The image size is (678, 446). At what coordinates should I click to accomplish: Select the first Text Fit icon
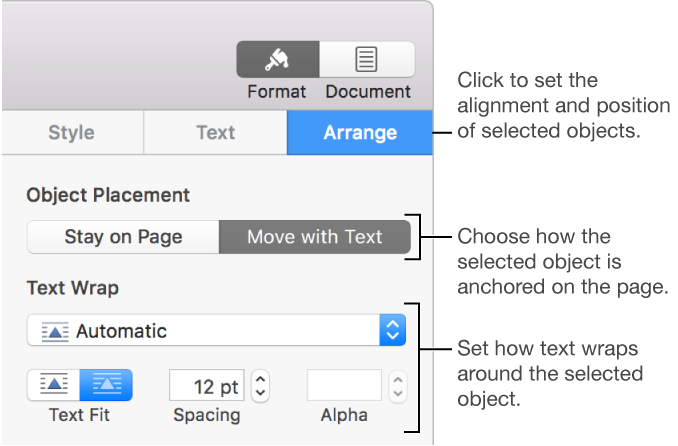click(54, 385)
